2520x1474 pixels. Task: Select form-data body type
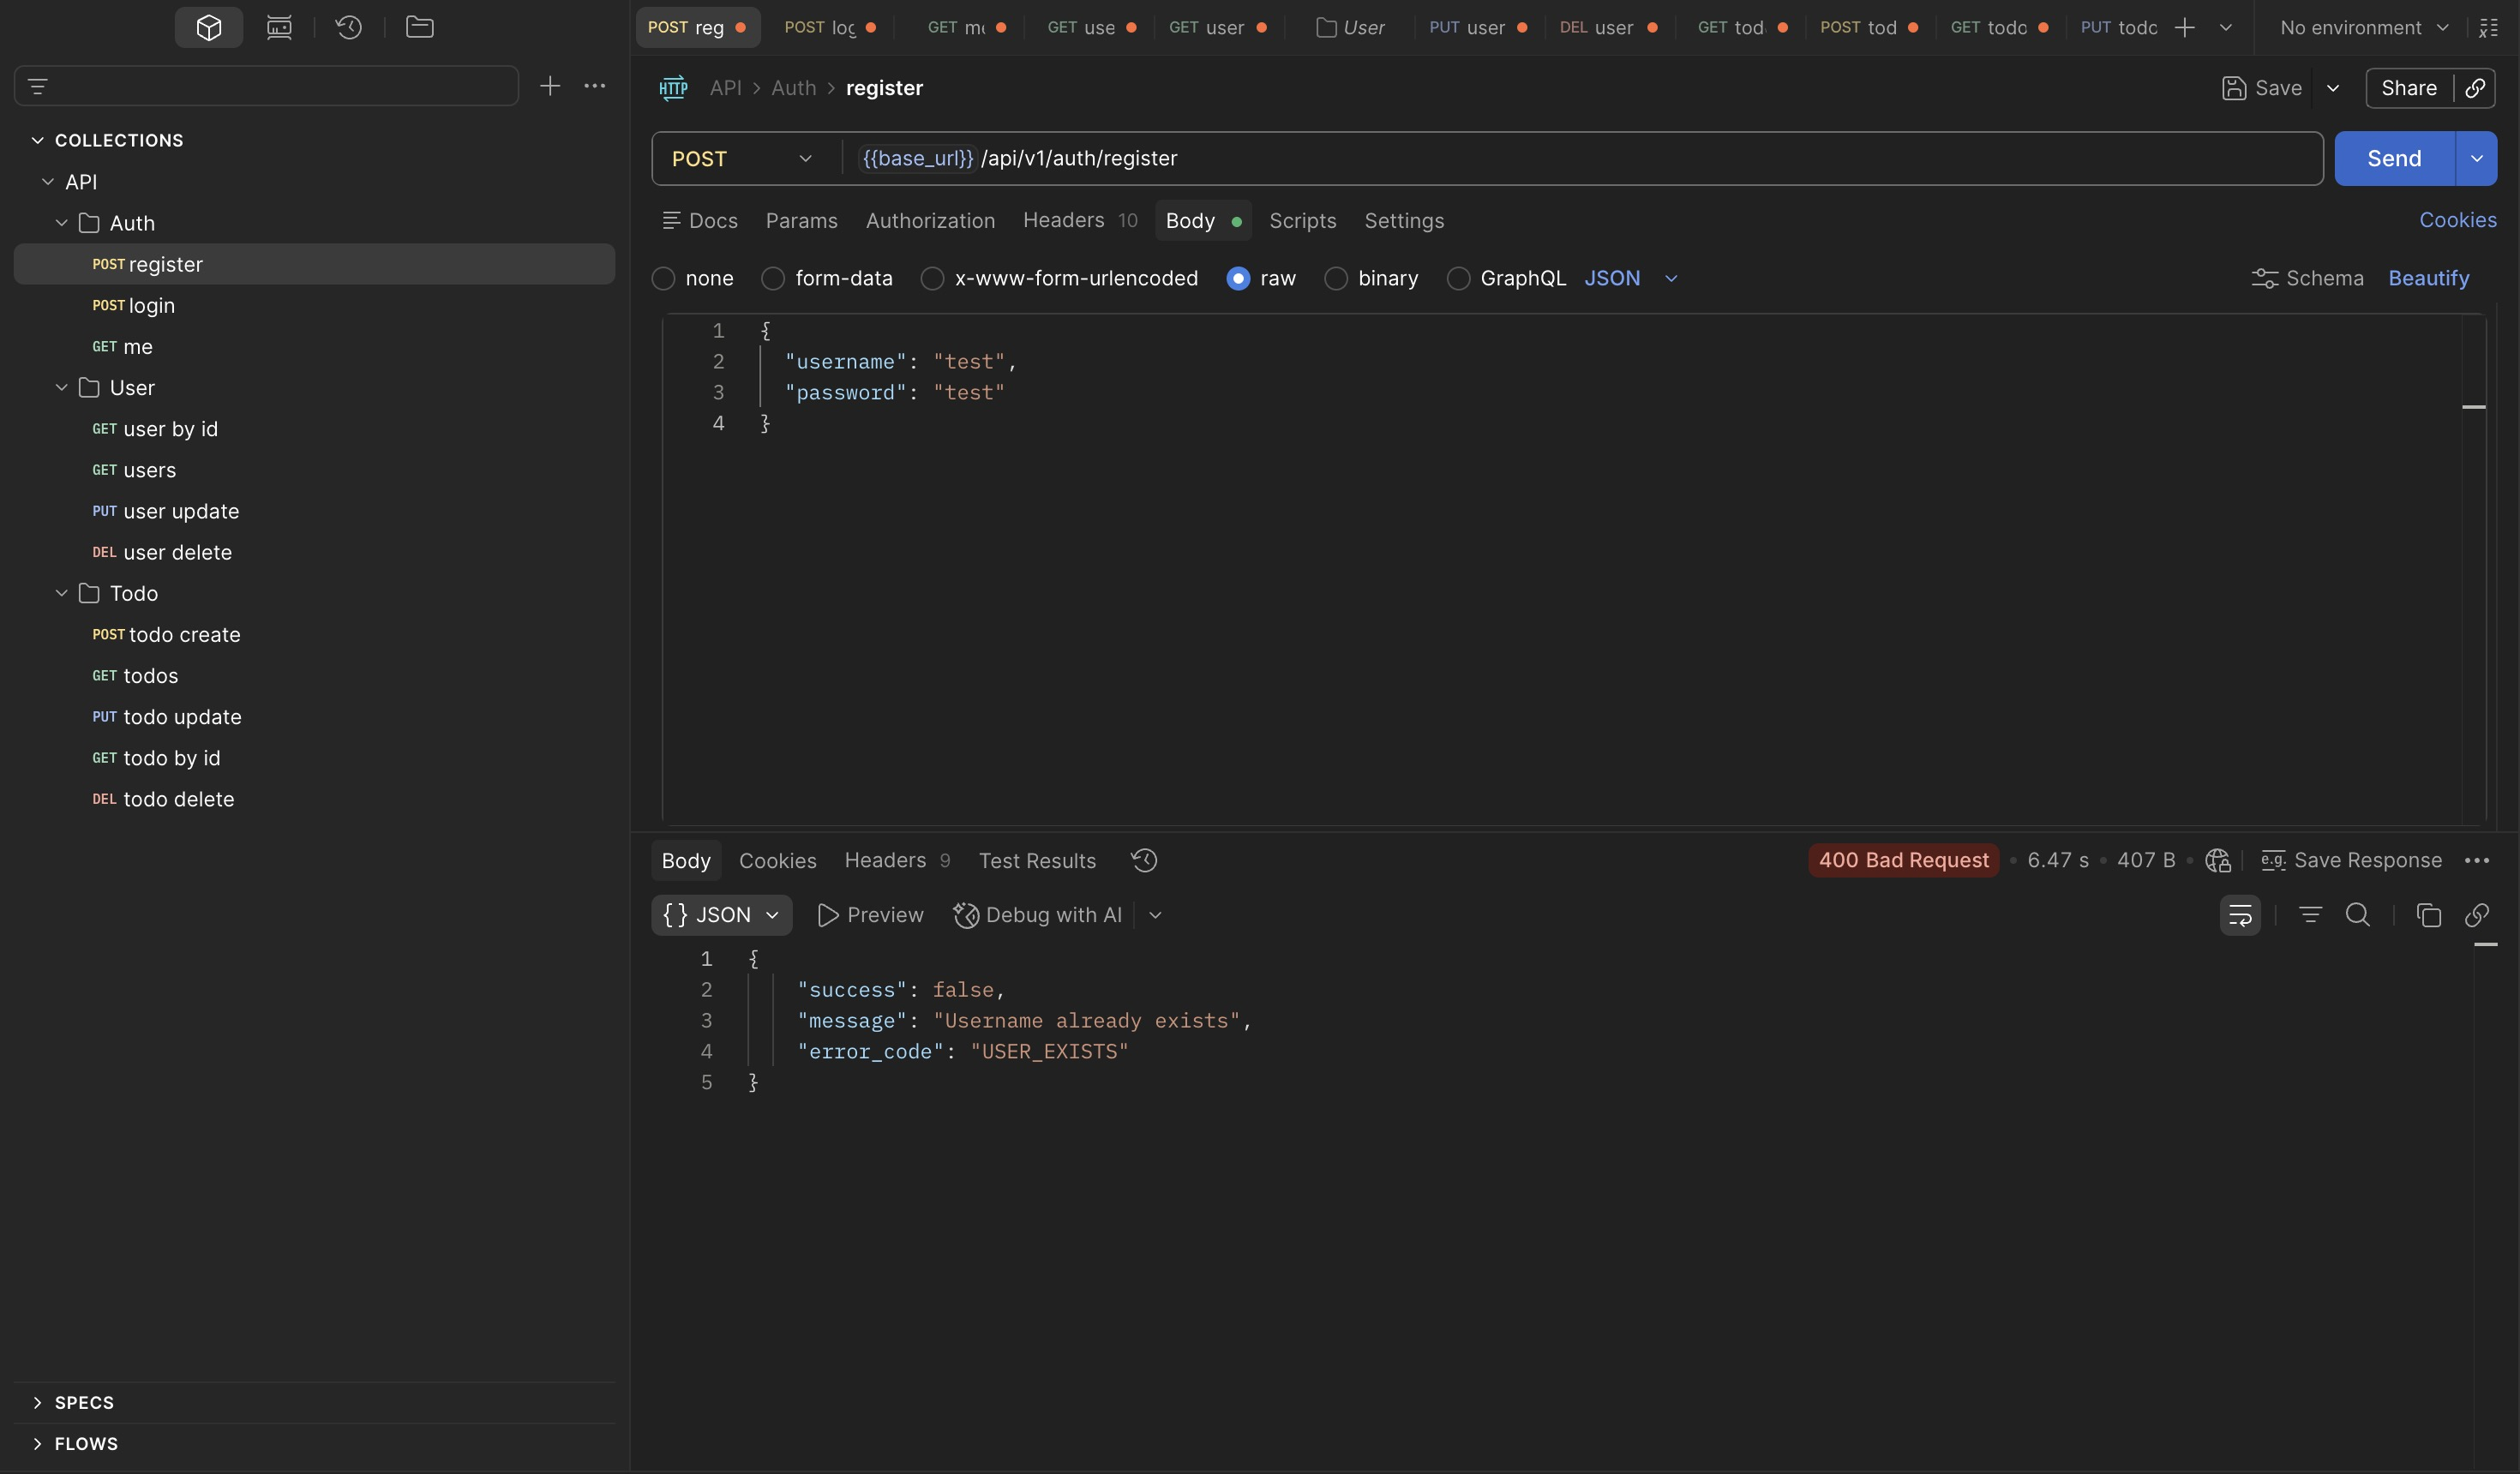(x=773, y=278)
